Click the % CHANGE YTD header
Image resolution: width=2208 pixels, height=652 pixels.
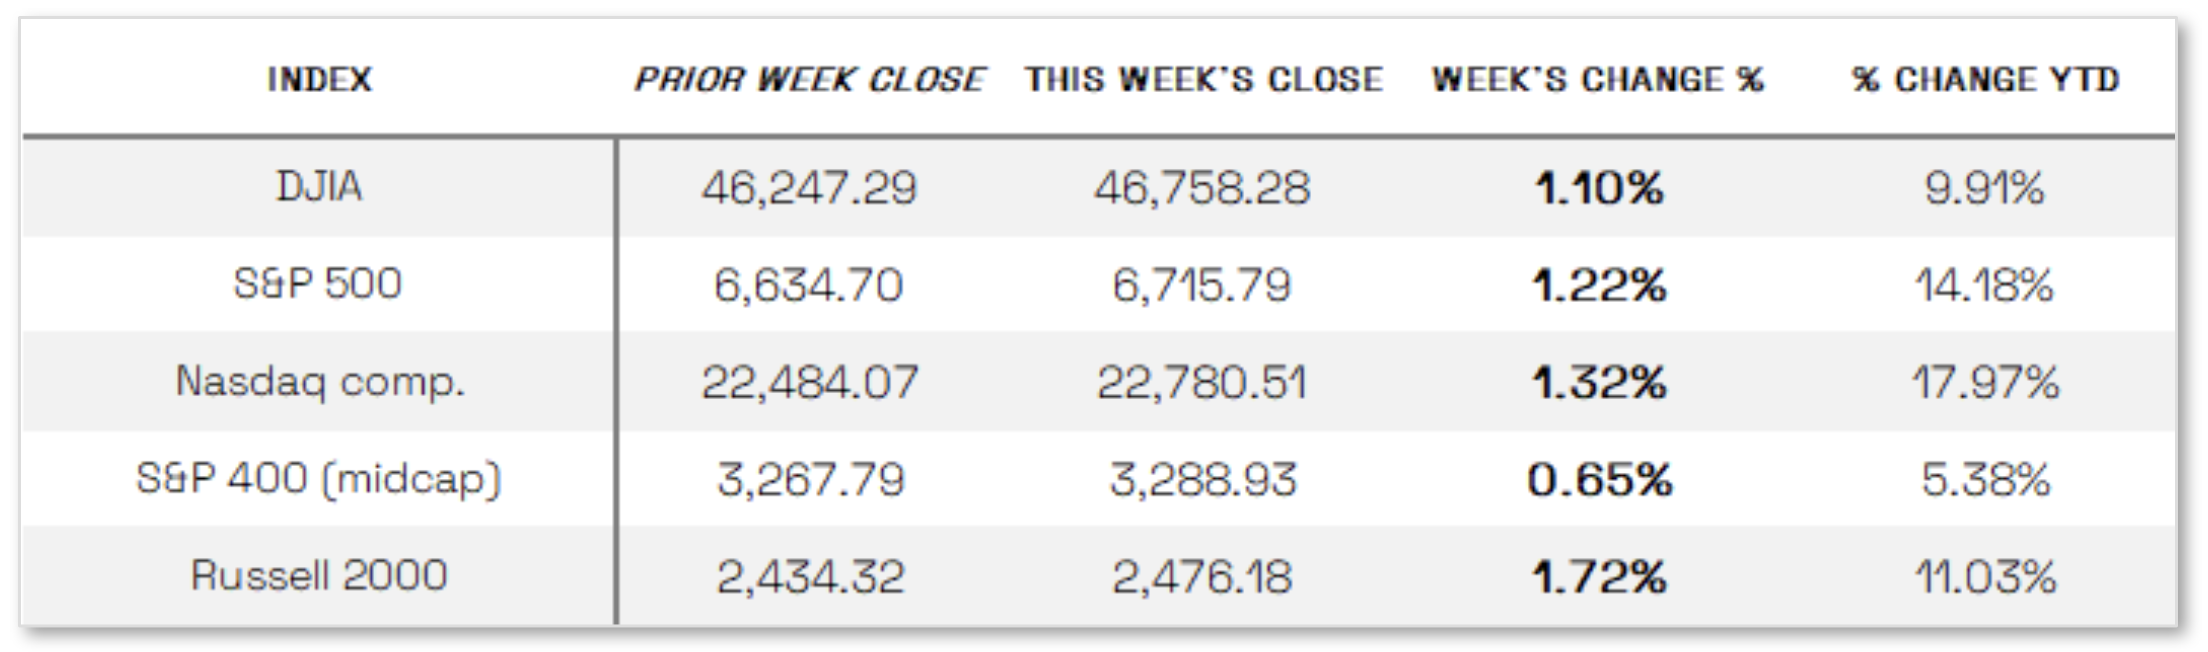pos(1985,79)
